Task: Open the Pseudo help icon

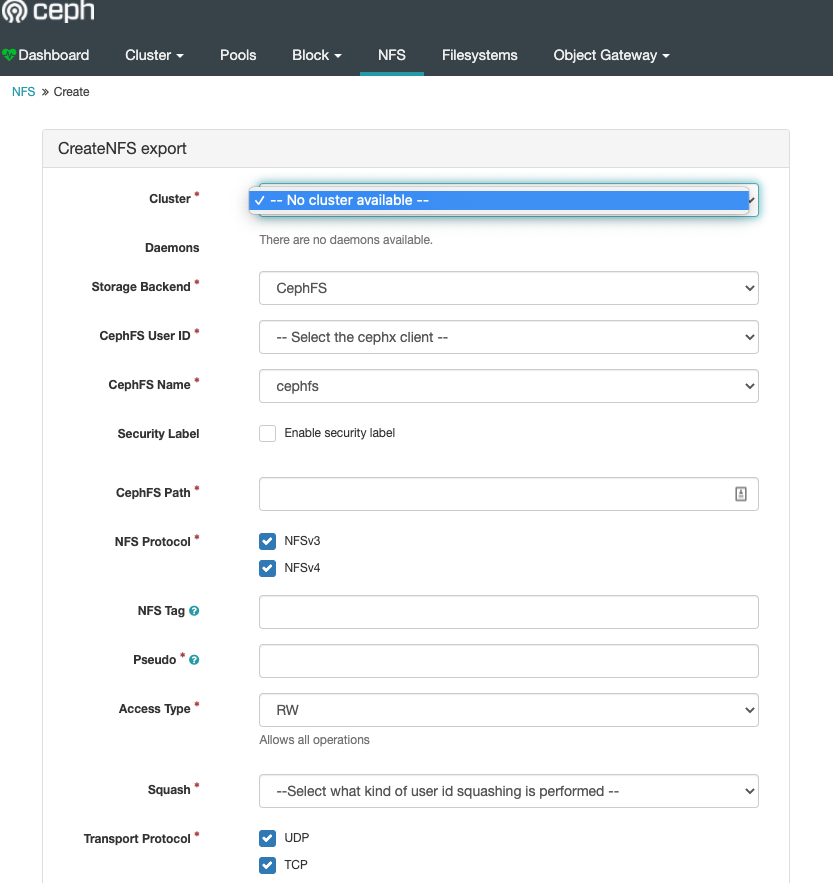Action: click(x=194, y=660)
